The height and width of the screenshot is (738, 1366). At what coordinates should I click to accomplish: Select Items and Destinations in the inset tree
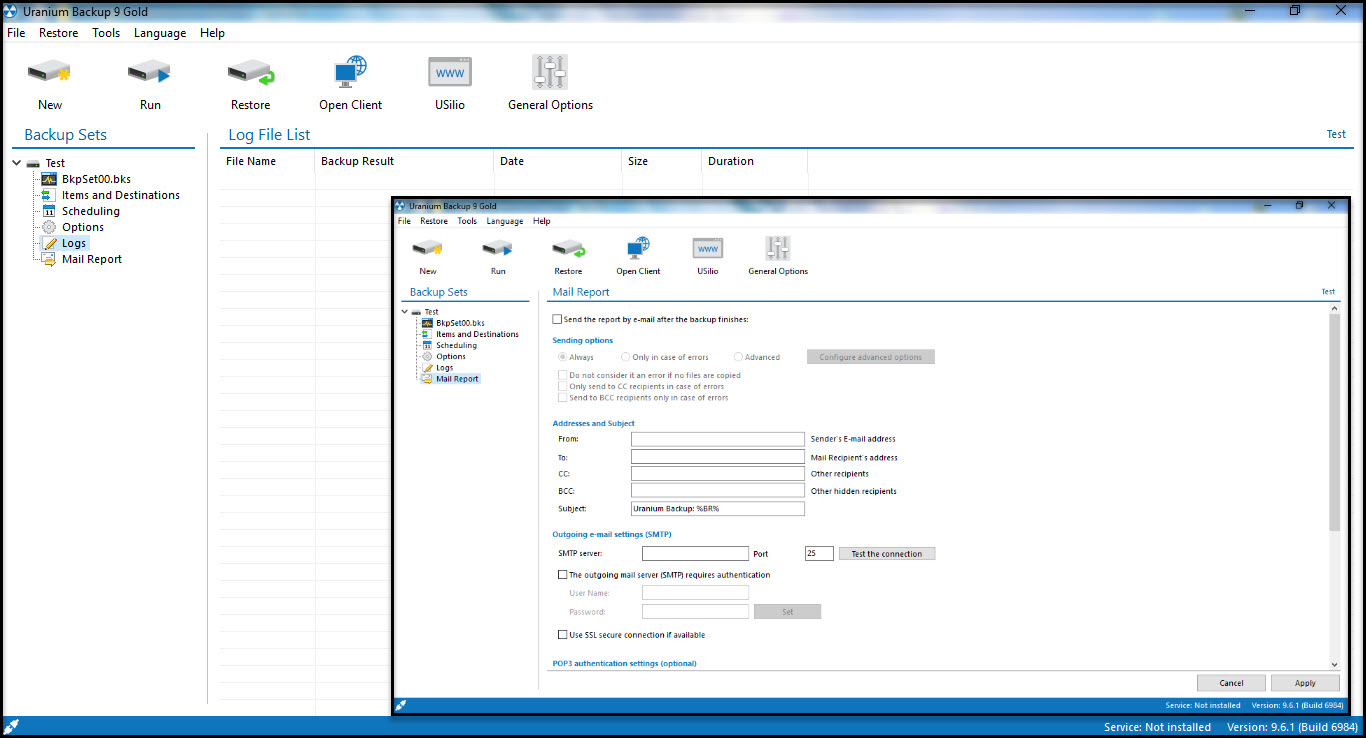point(477,334)
